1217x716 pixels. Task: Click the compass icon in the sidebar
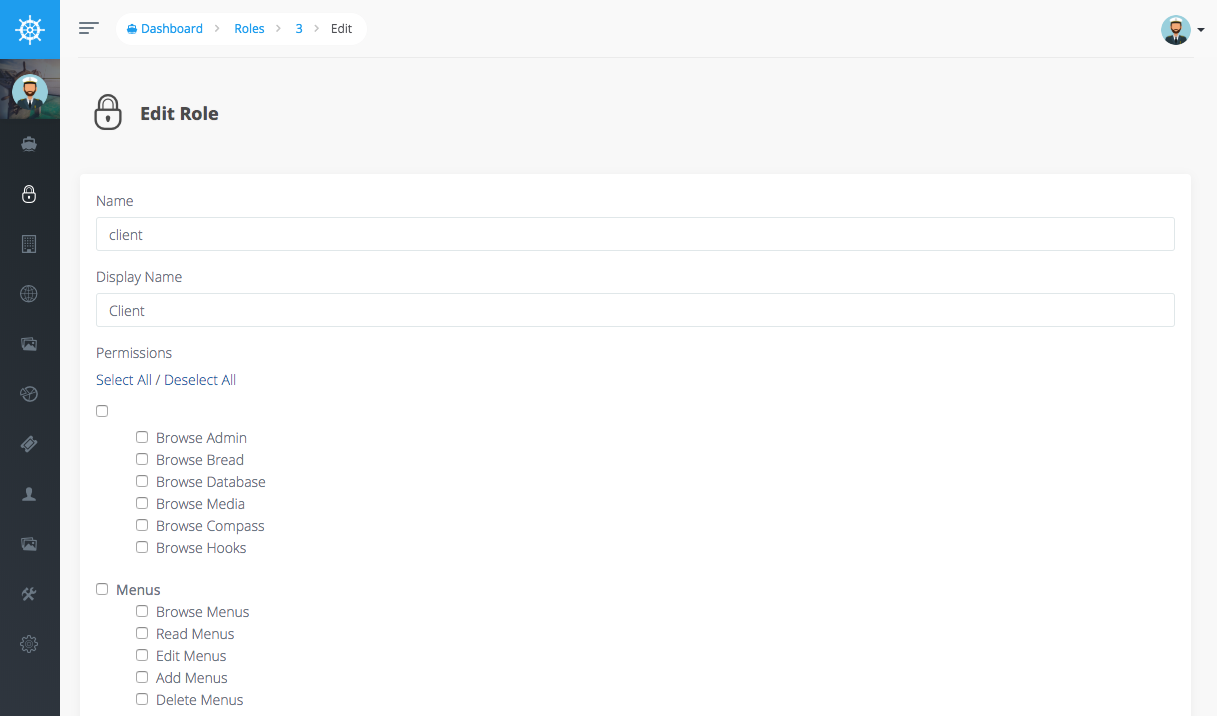pyautogui.click(x=30, y=393)
